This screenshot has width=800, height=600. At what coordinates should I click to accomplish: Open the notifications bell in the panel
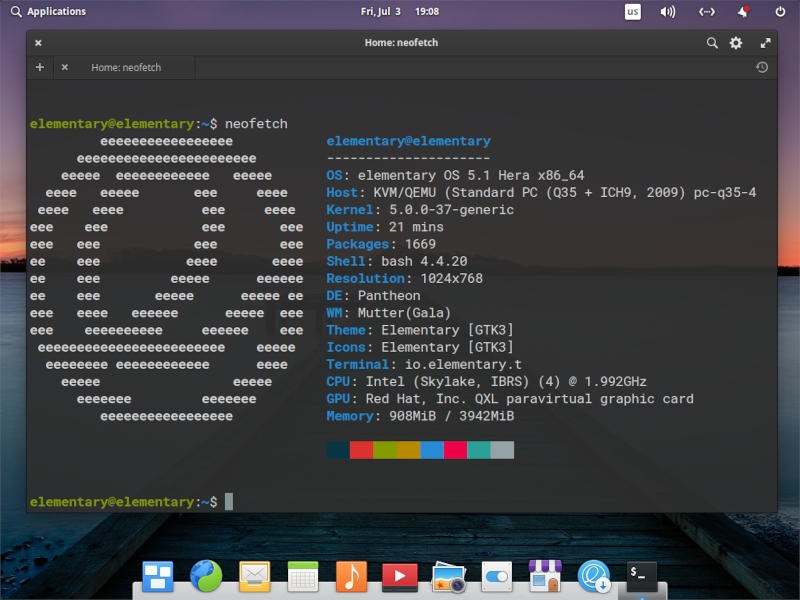(741, 12)
